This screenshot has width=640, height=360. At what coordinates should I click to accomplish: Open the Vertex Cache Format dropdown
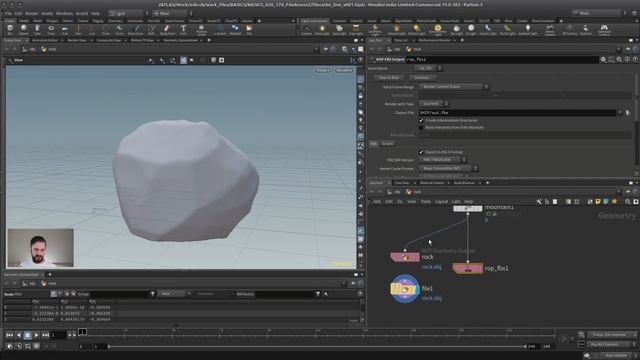(x=448, y=168)
